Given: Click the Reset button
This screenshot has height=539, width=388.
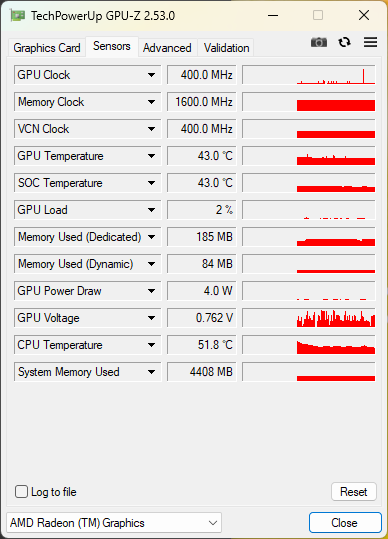Looking at the screenshot, I should pos(354,492).
